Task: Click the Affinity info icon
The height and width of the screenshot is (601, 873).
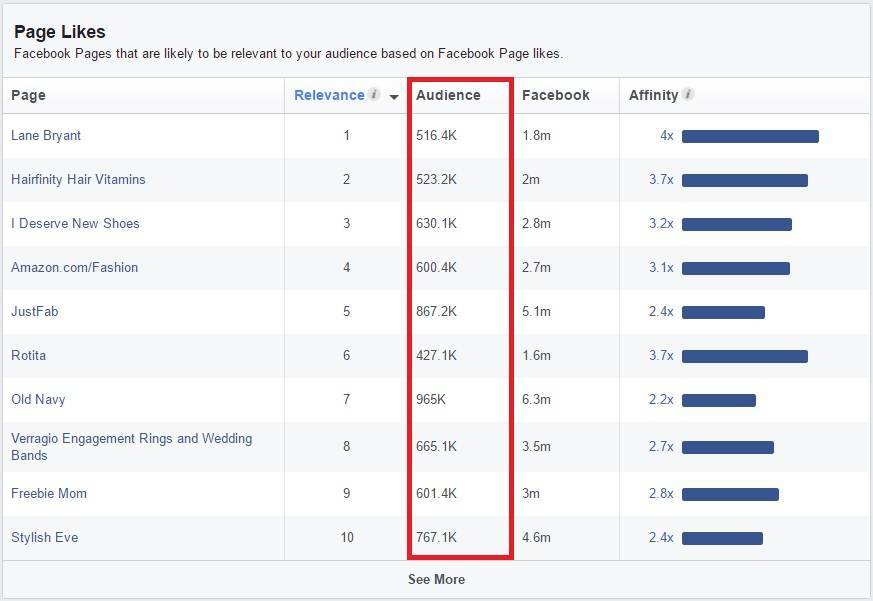Action: tap(688, 94)
